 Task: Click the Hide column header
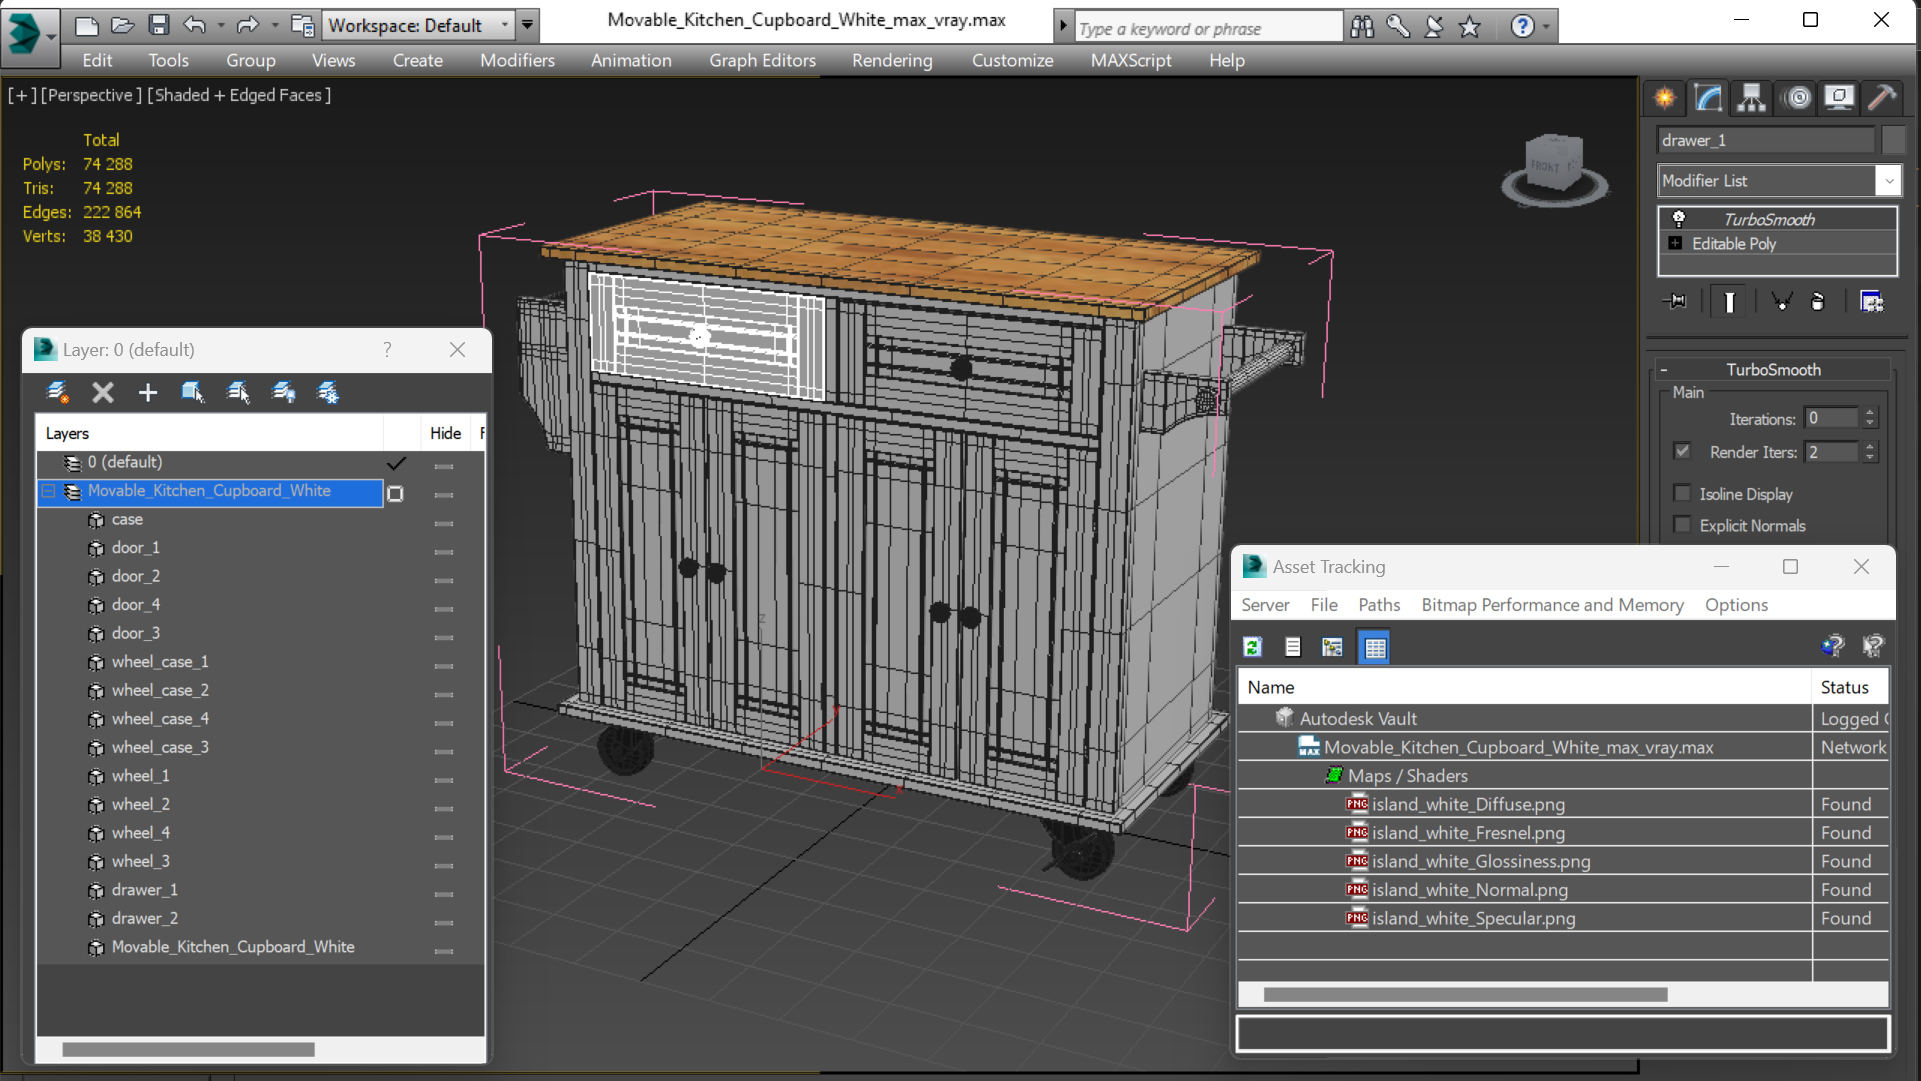point(445,433)
